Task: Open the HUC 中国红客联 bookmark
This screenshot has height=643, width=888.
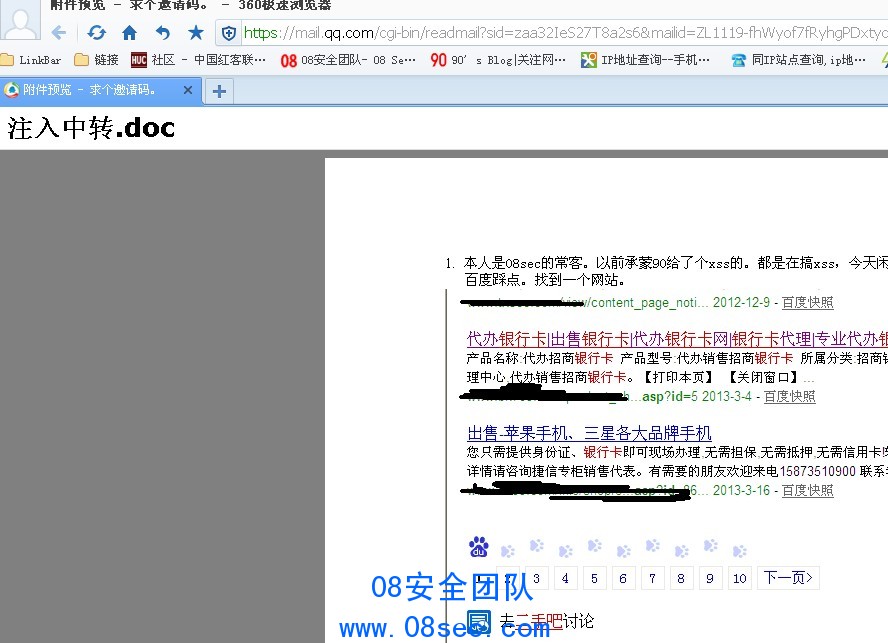Action: [x=198, y=59]
